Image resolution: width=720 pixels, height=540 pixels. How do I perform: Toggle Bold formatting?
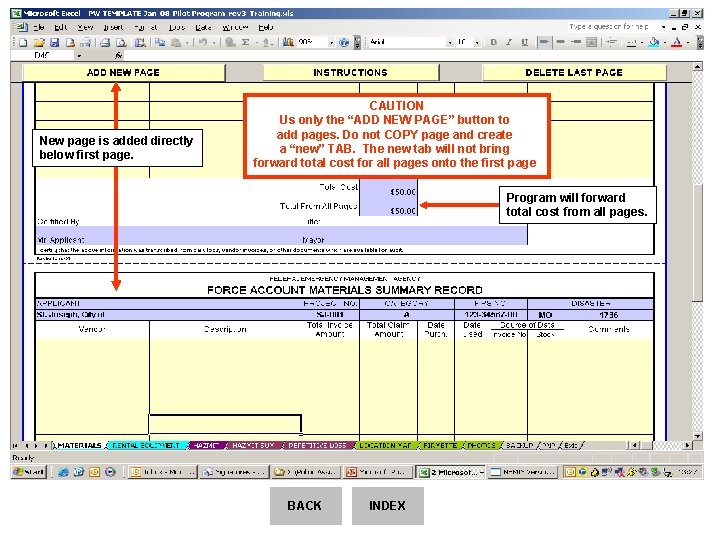click(x=493, y=42)
